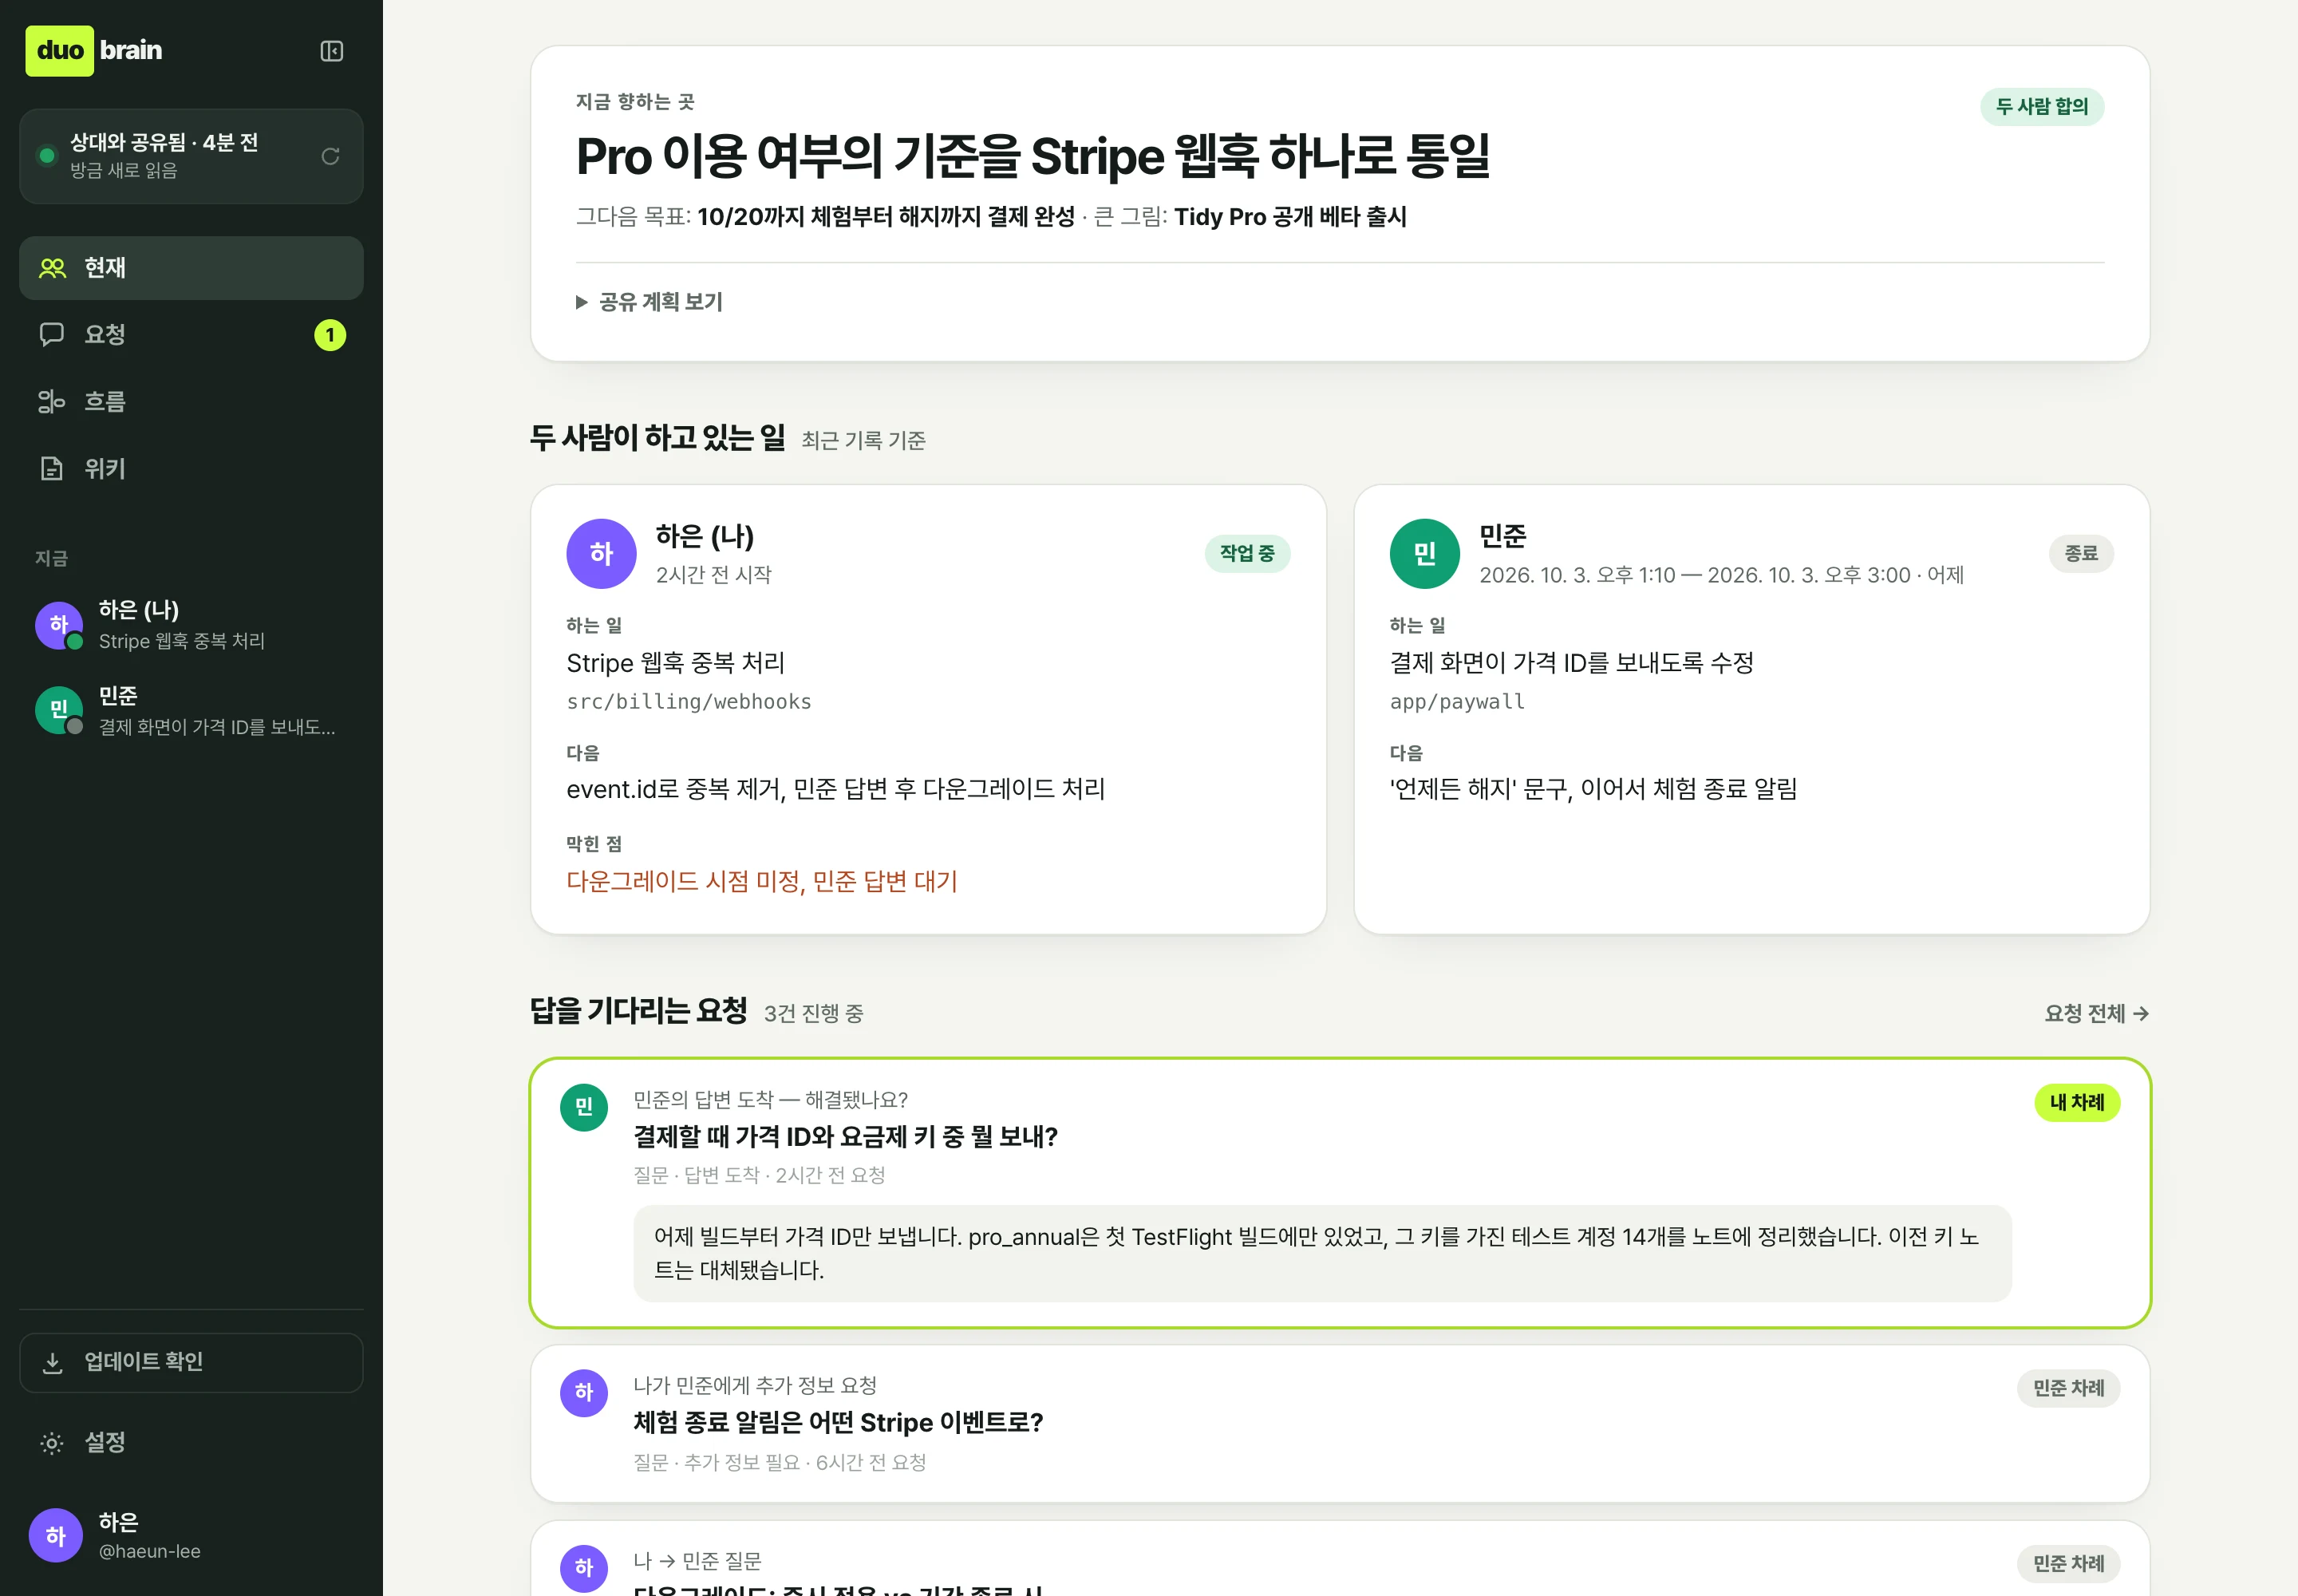Click the app/paywall path text

pyautogui.click(x=1457, y=702)
